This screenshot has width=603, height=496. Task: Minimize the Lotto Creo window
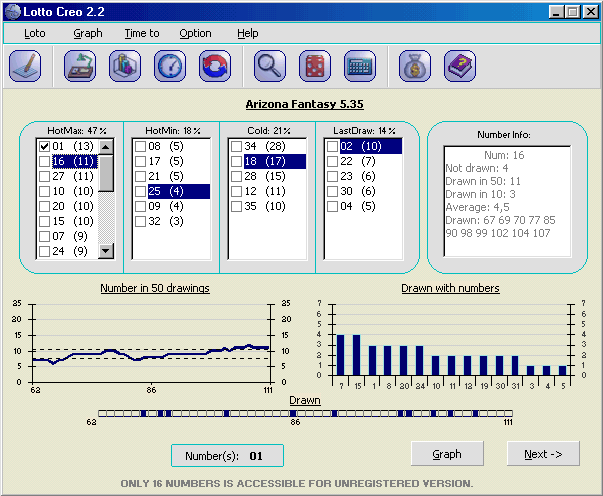pos(555,12)
